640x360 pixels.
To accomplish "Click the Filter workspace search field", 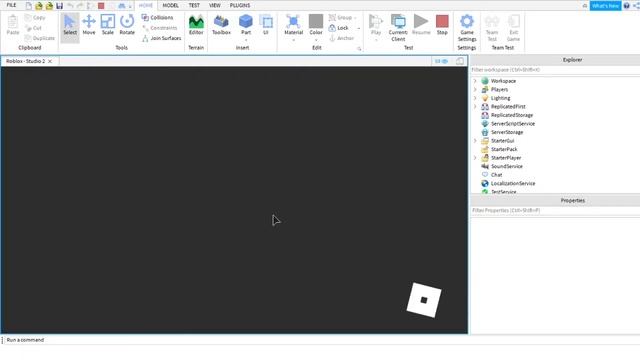I will click(x=555, y=70).
